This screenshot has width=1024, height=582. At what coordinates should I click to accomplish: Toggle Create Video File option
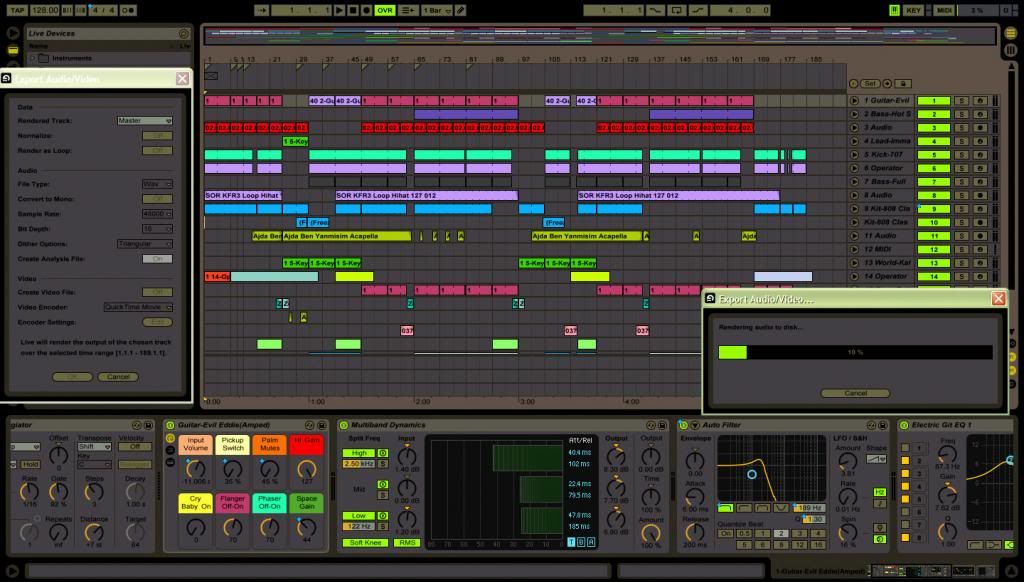point(157,293)
